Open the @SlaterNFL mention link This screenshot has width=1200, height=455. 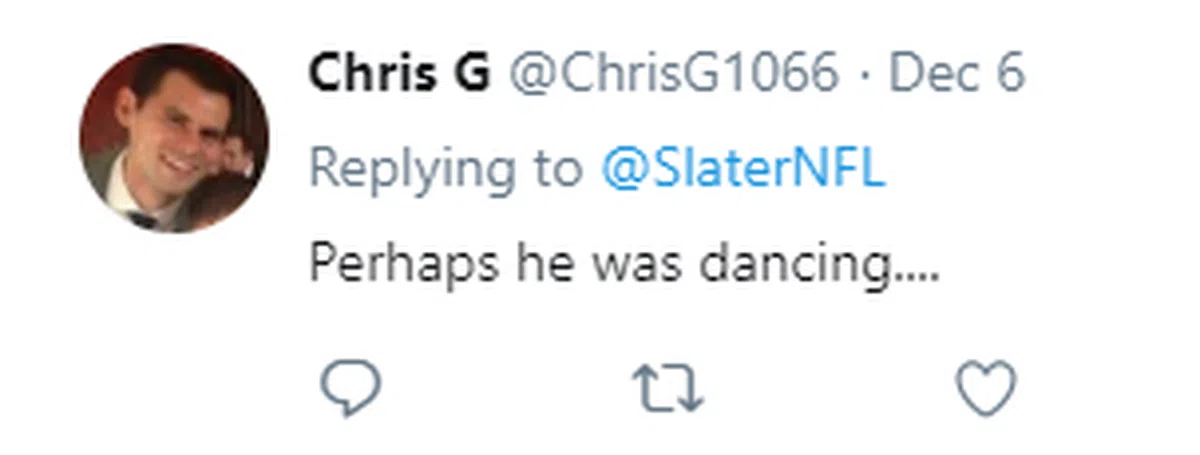point(743,170)
